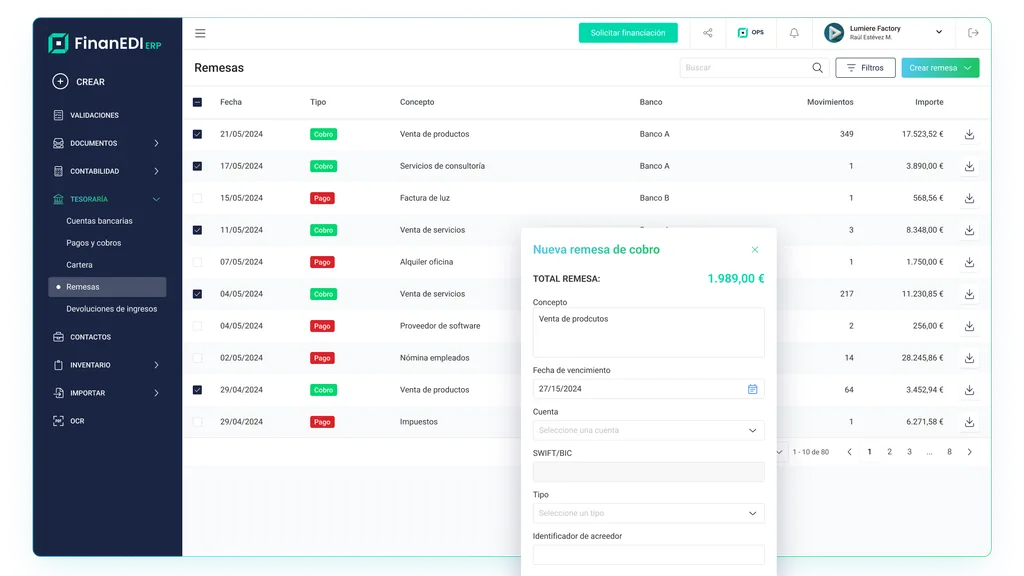Open the calendar picker for Fecha de vencimiento

pyautogui.click(x=752, y=389)
